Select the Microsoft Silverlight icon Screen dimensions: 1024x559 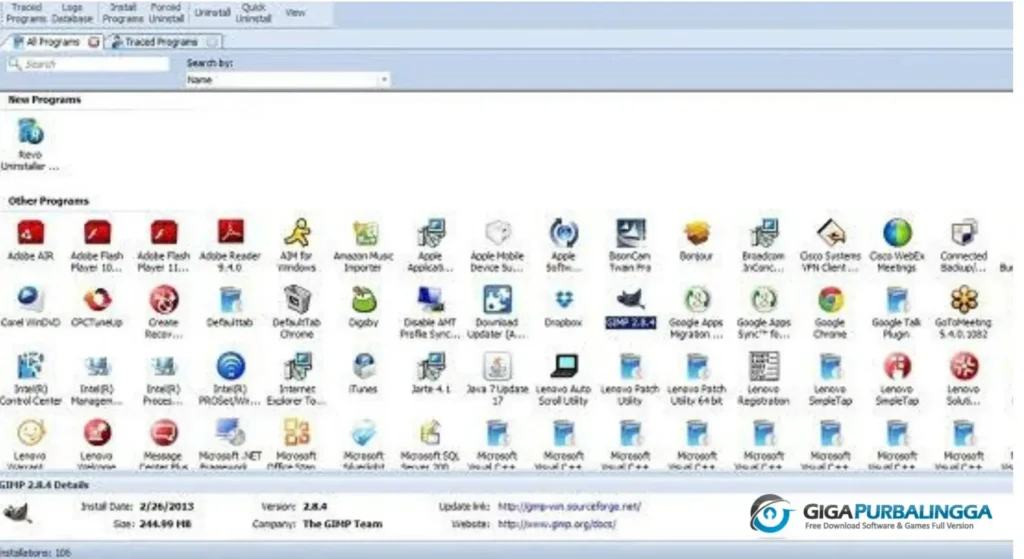click(x=364, y=433)
